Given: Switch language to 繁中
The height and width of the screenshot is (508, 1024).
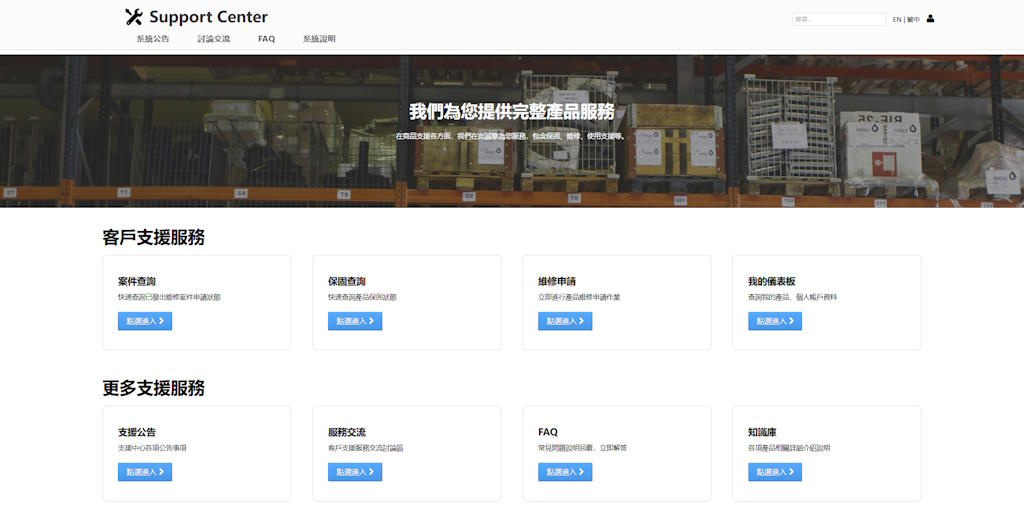Looking at the screenshot, I should [x=913, y=20].
